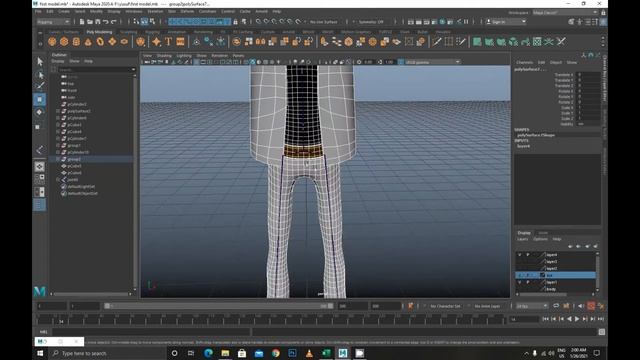Click the Save scene icon in status line
Viewport: 640px width, 360px height.
coord(98,22)
